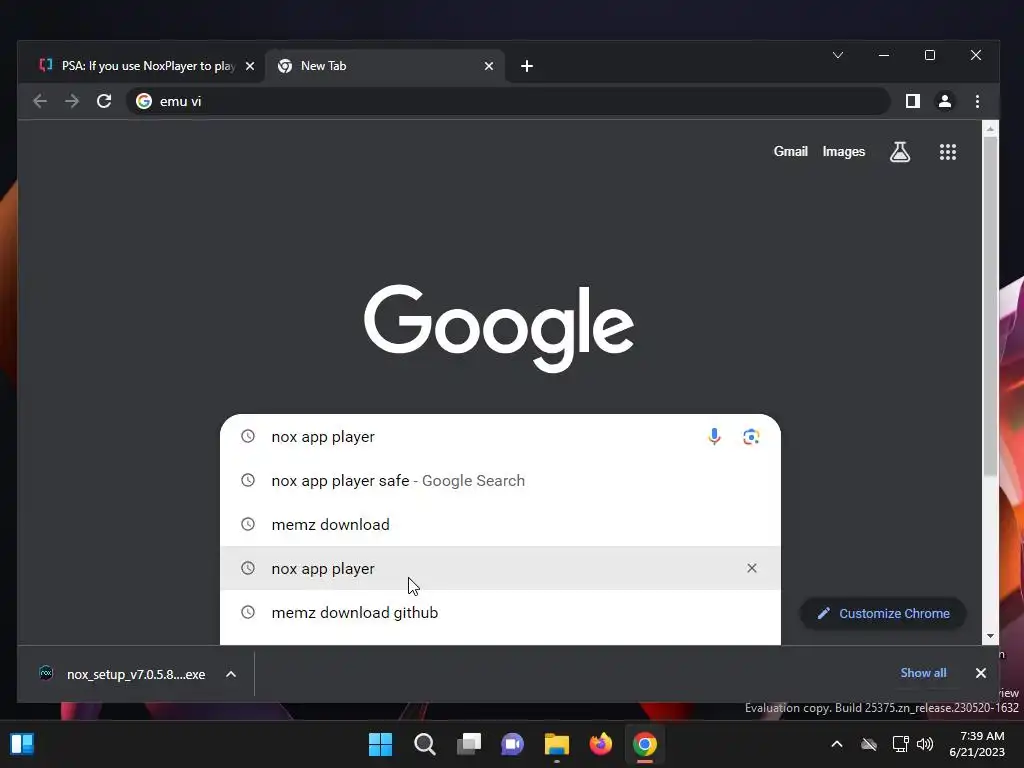1024x768 pixels.
Task: Show all downloads
Action: pos(923,673)
